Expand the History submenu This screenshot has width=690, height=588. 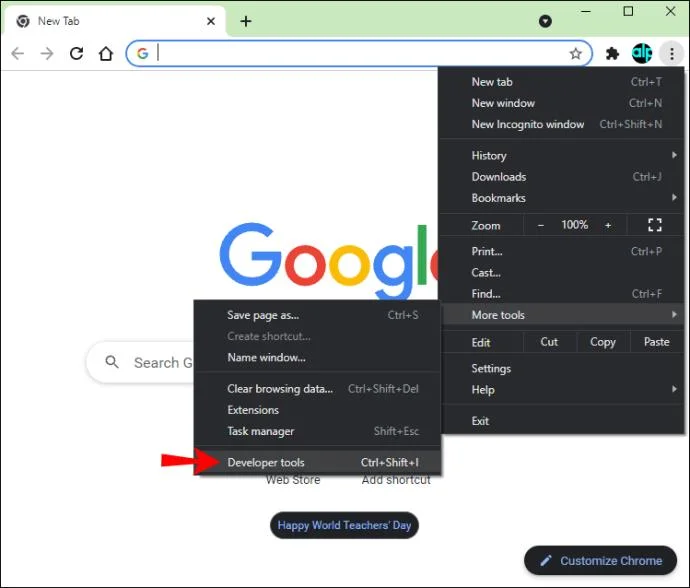pyautogui.click(x=562, y=155)
